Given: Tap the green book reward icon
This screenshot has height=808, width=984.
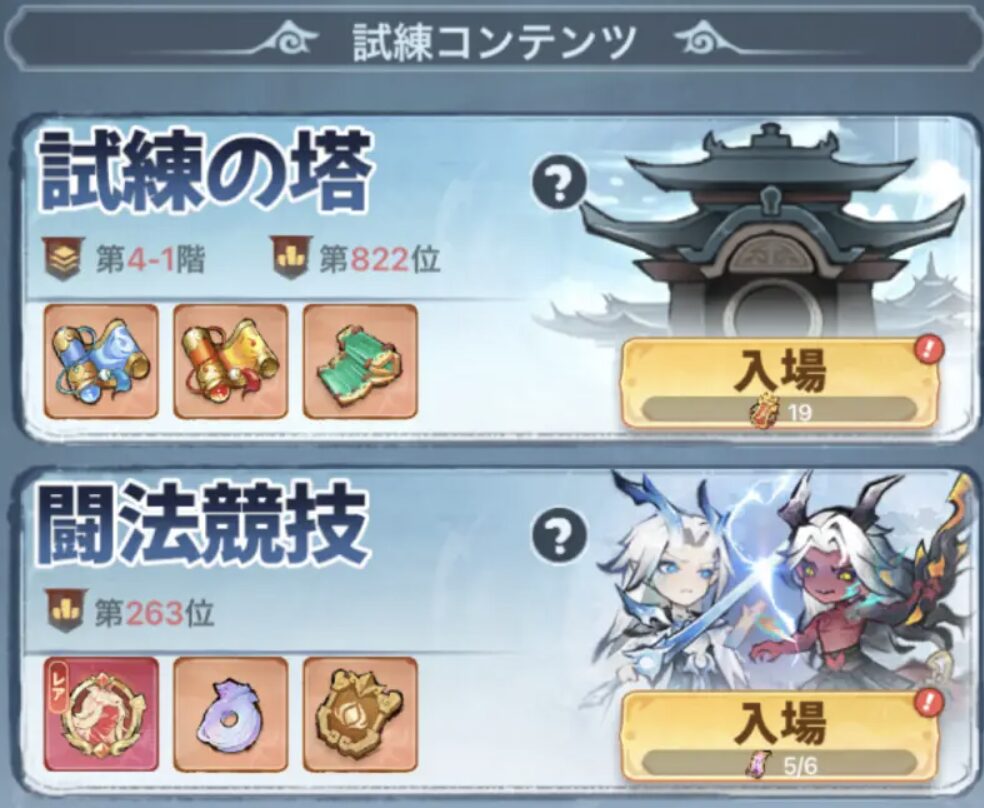Looking at the screenshot, I should coord(360,361).
